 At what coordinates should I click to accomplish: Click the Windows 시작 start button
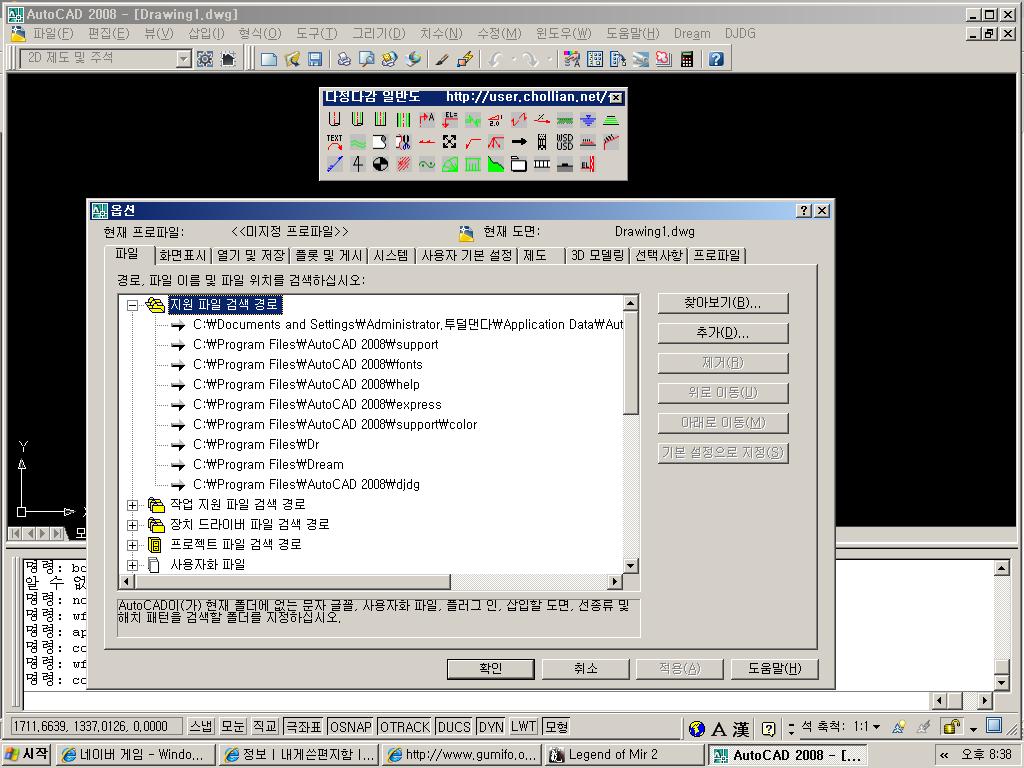[x=27, y=754]
